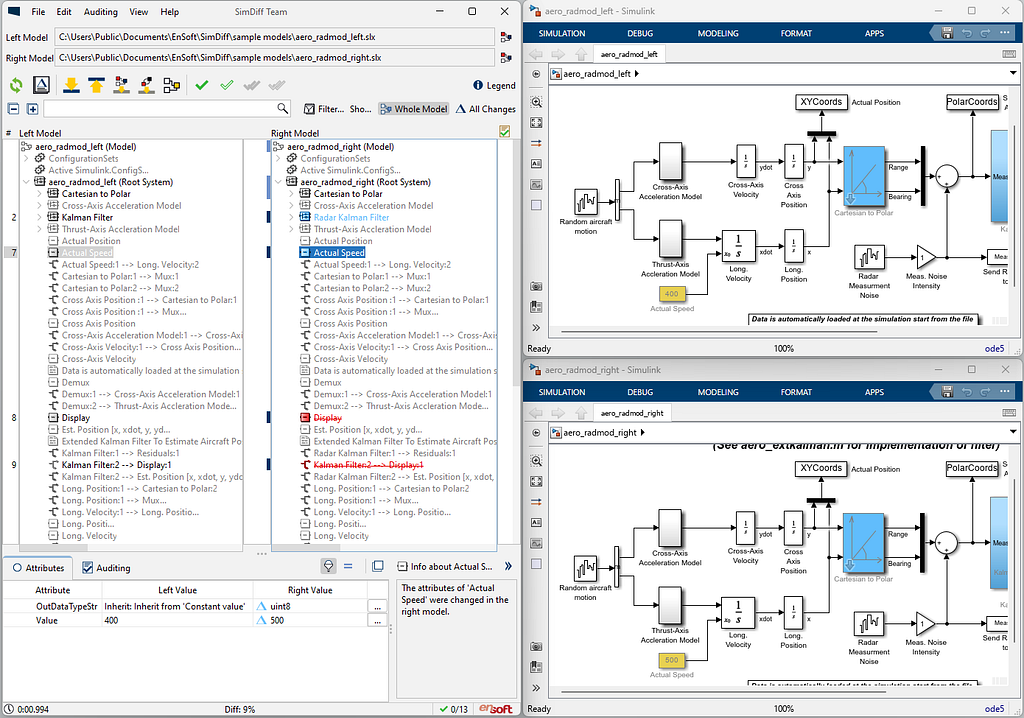
Task: Collapse aero_radmod_left (Root System) node
Action: click(x=26, y=182)
